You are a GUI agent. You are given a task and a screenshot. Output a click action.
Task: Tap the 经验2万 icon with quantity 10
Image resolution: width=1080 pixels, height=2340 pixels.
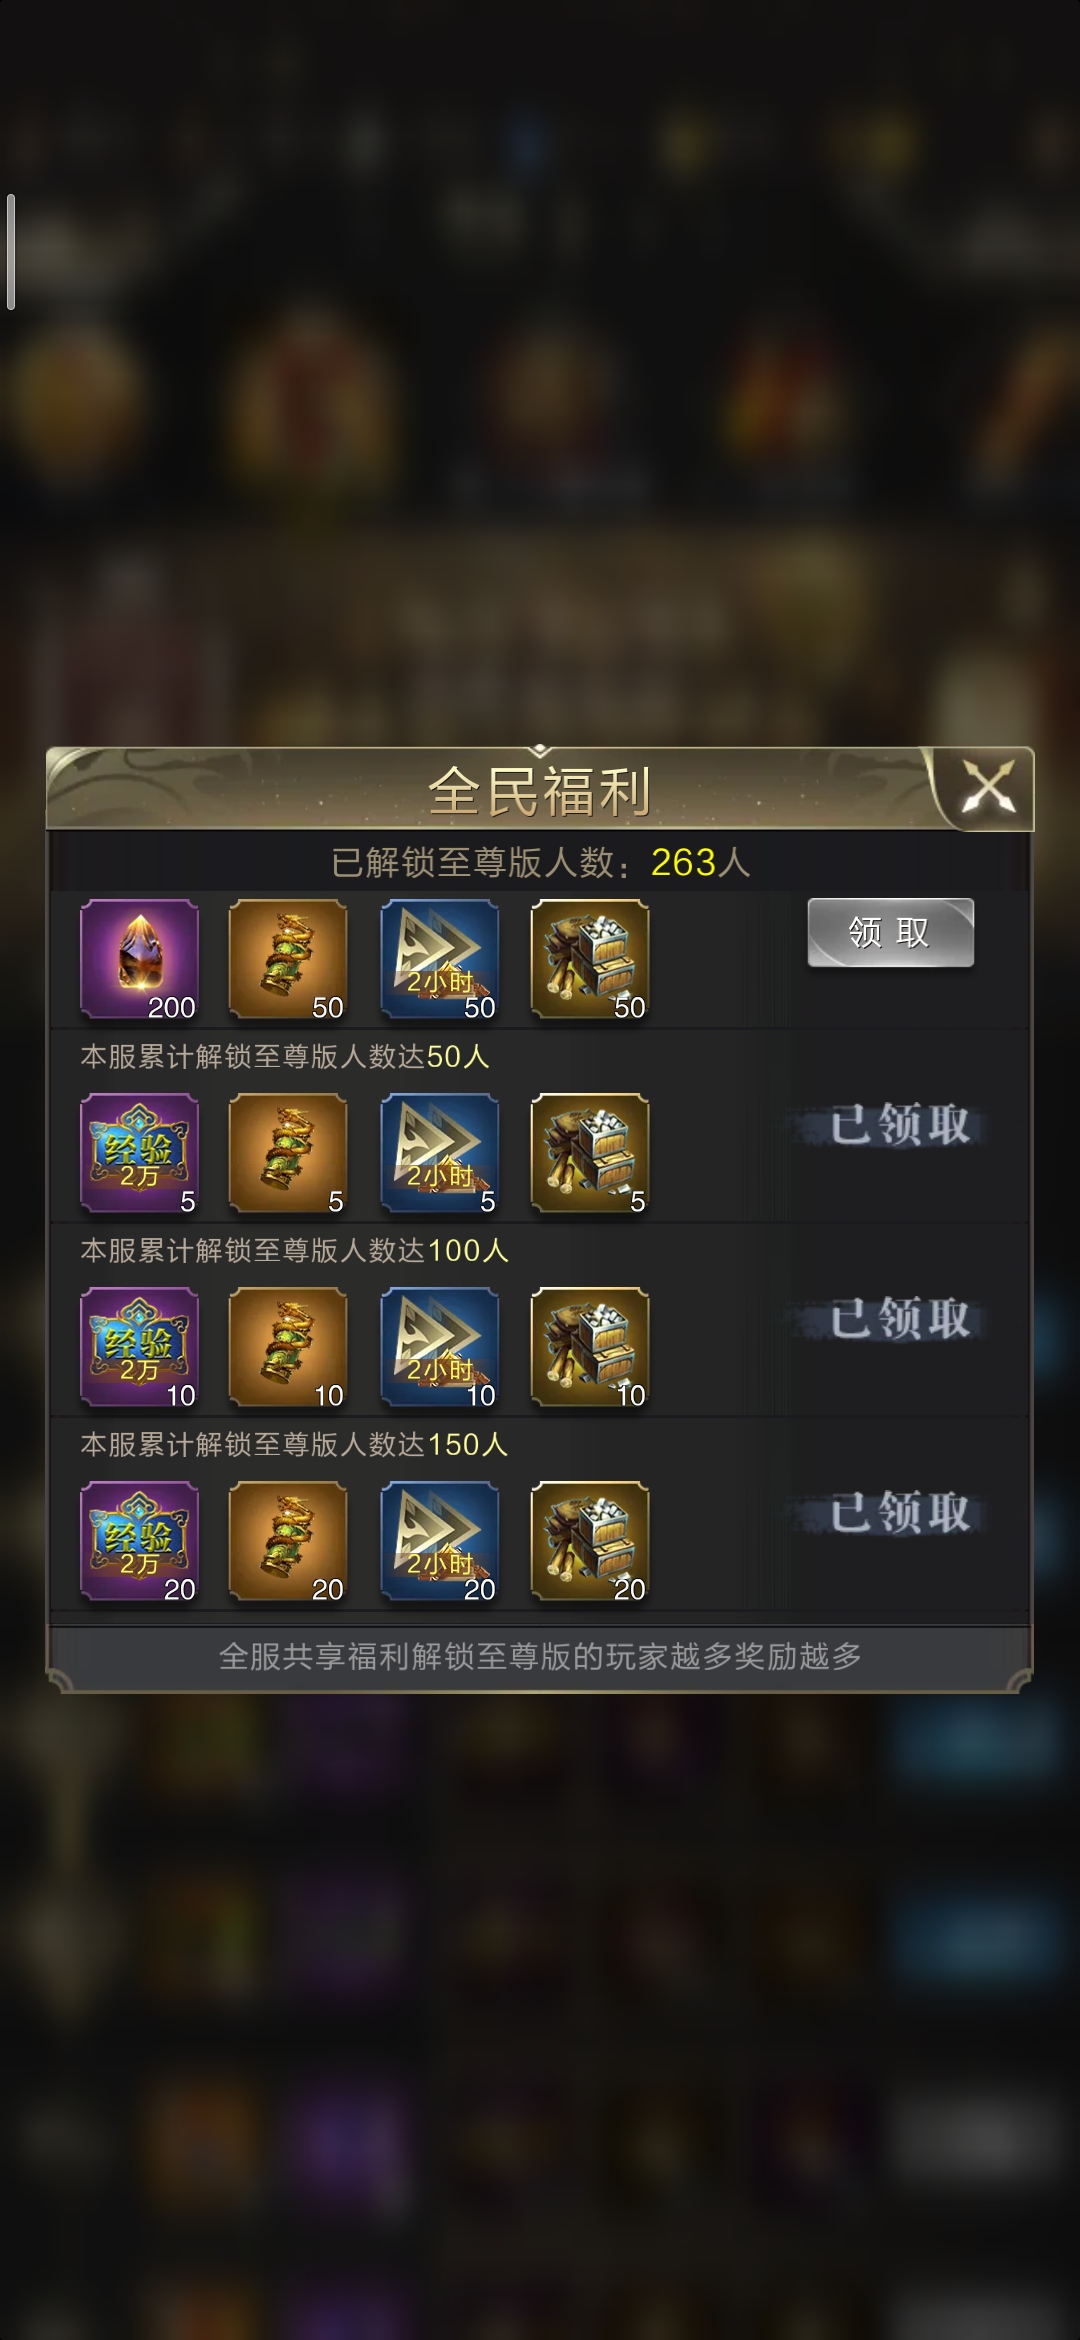(139, 1347)
